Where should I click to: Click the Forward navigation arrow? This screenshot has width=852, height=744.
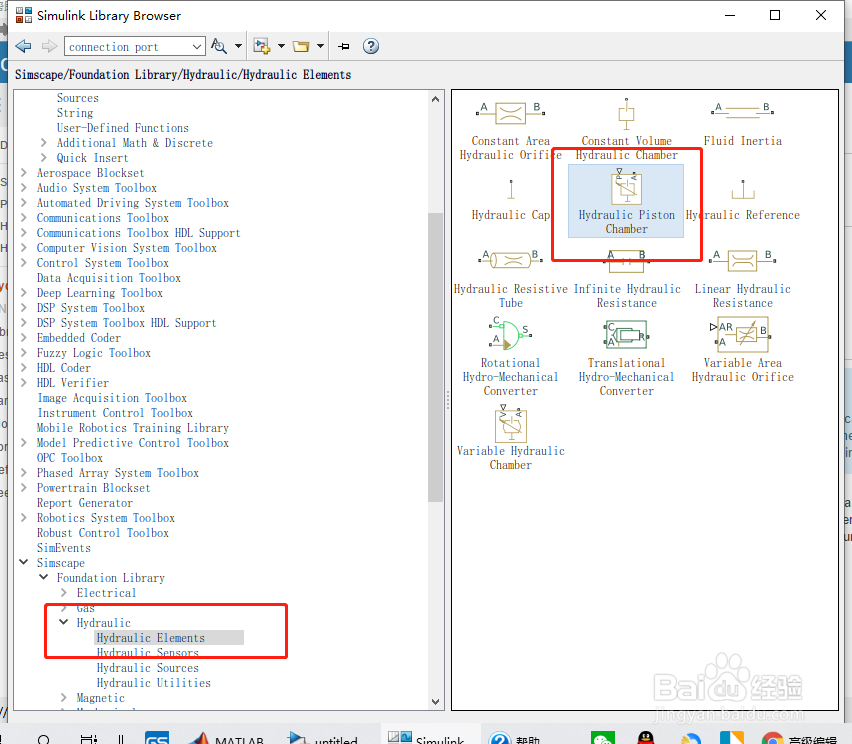coord(49,46)
